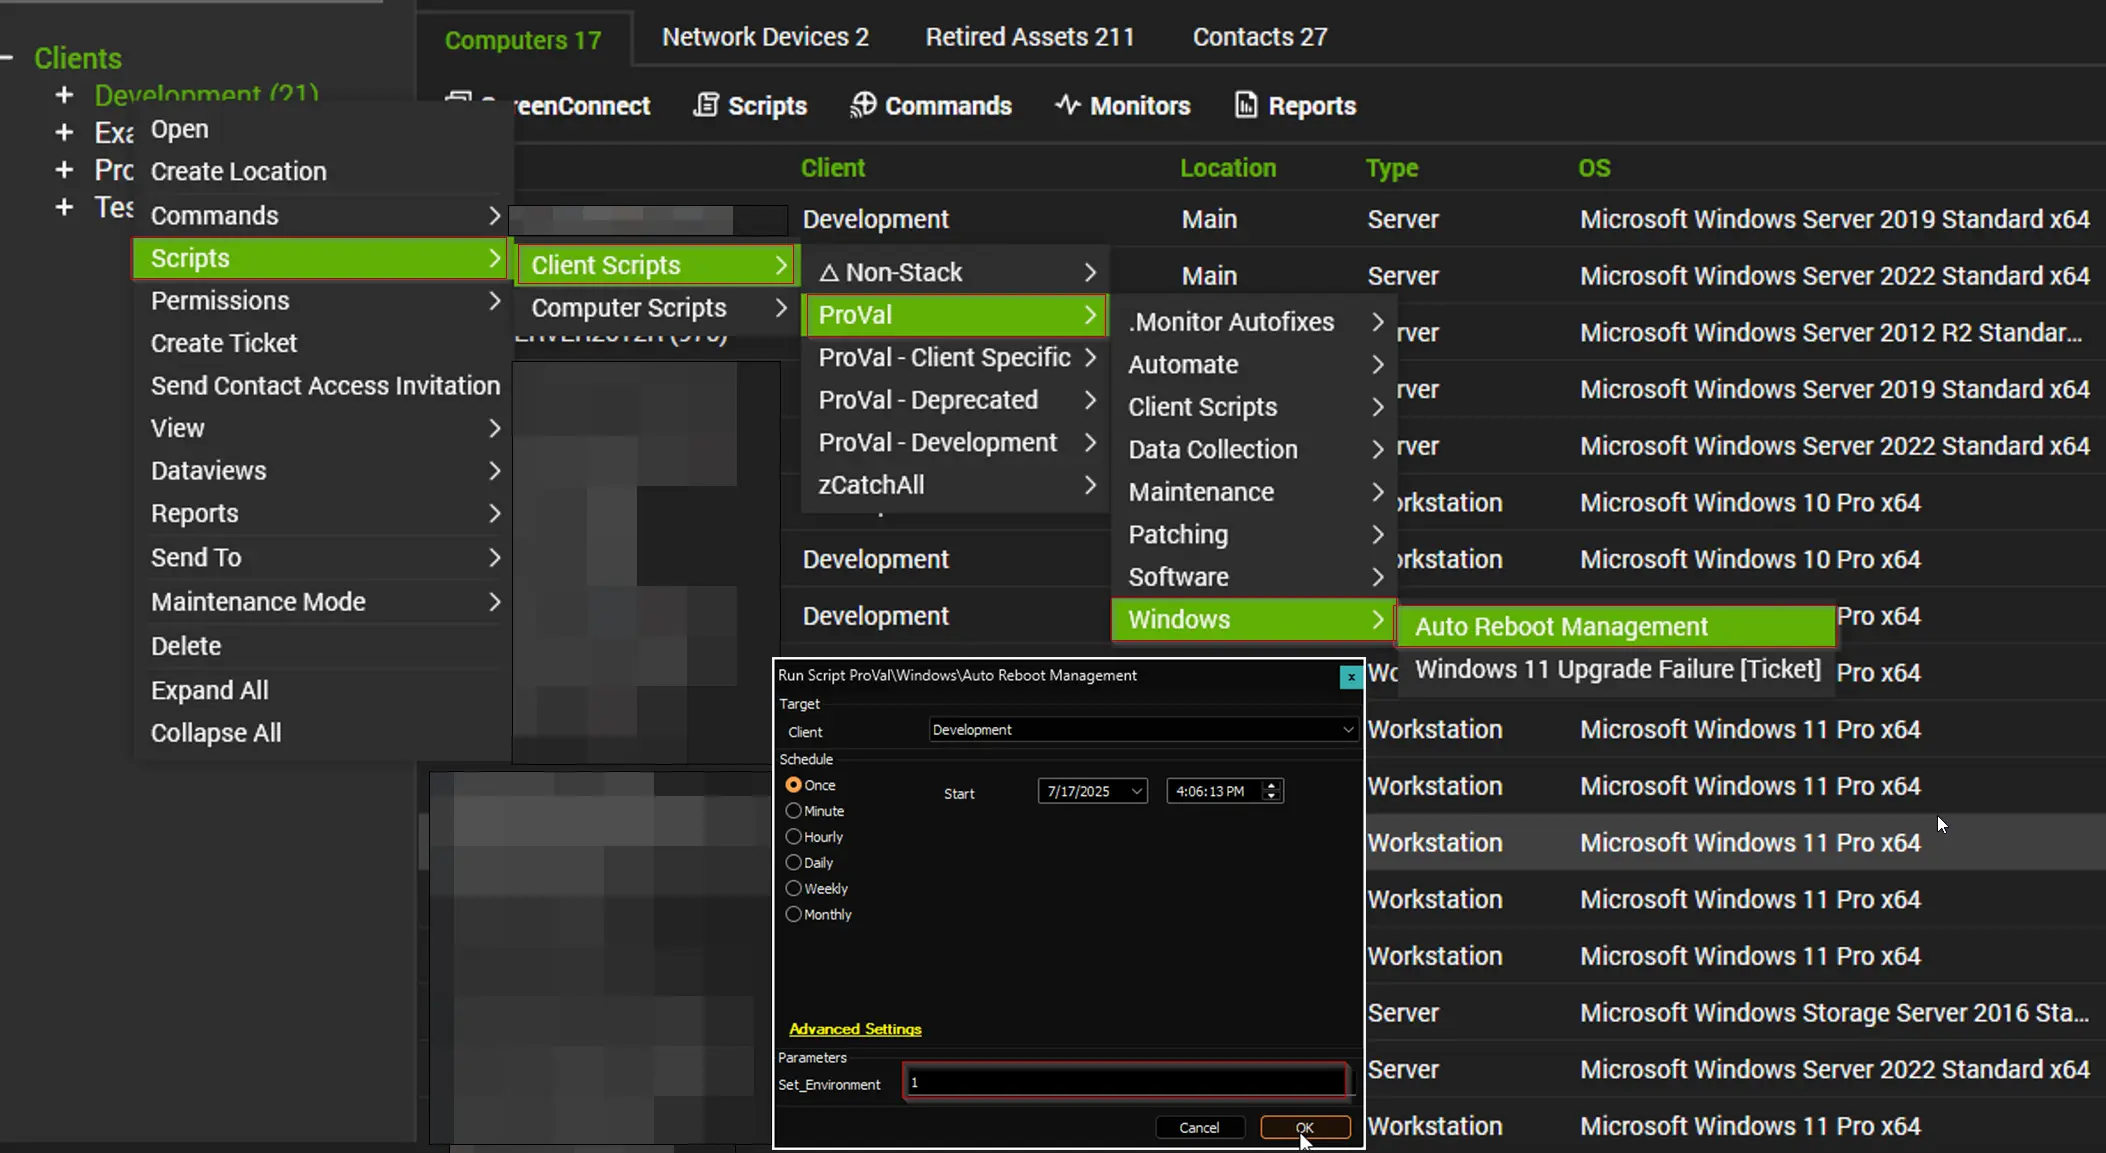The height and width of the screenshot is (1153, 2106).
Task: Choose Send Contact Access Invitation
Action: (x=322, y=385)
